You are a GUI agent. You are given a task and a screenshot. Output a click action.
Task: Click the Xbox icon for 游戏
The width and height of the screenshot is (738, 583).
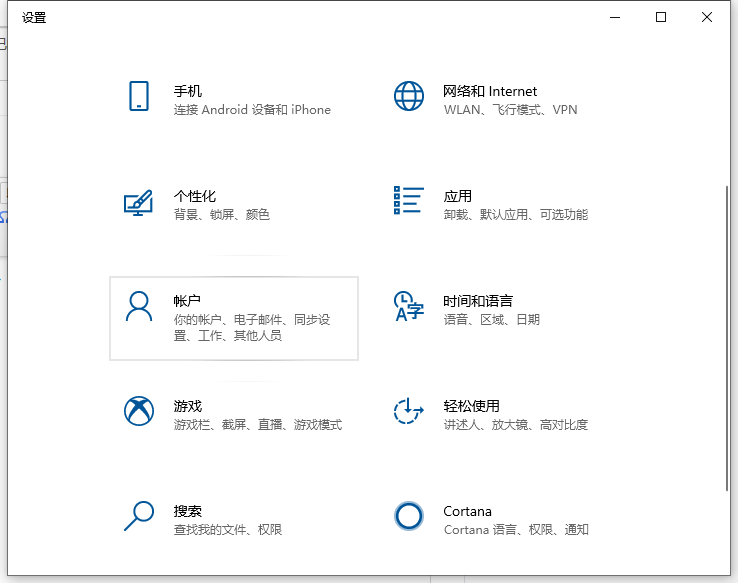click(x=138, y=411)
